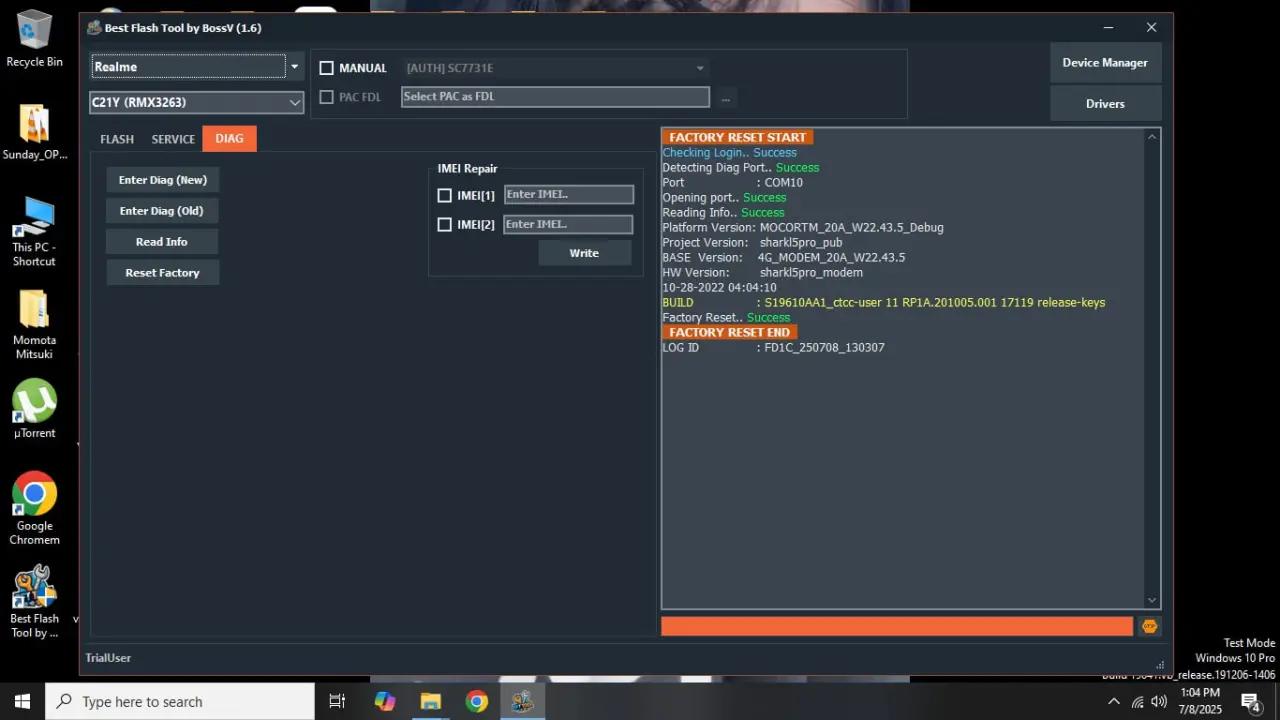Screen dimensions: 1280x720
Task: Click the Windows Start button
Action: [22, 701]
